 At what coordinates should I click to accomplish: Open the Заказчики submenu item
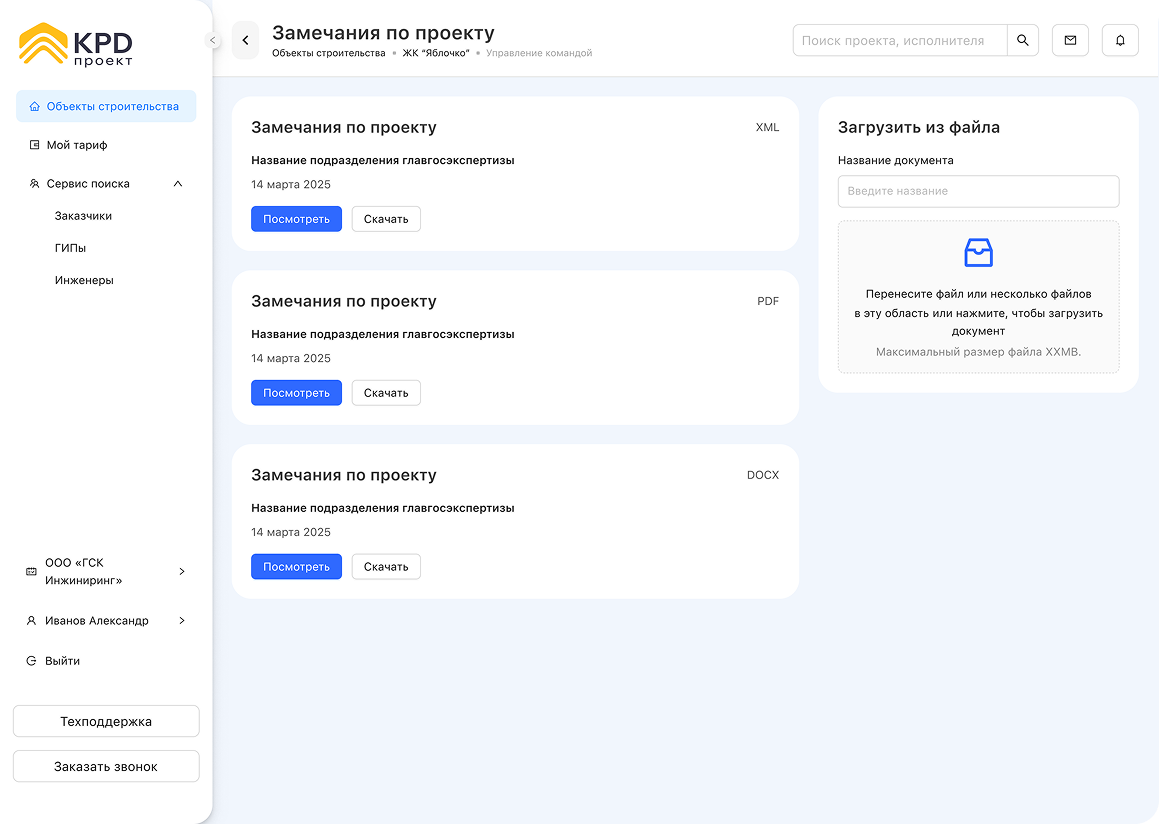[83, 216]
